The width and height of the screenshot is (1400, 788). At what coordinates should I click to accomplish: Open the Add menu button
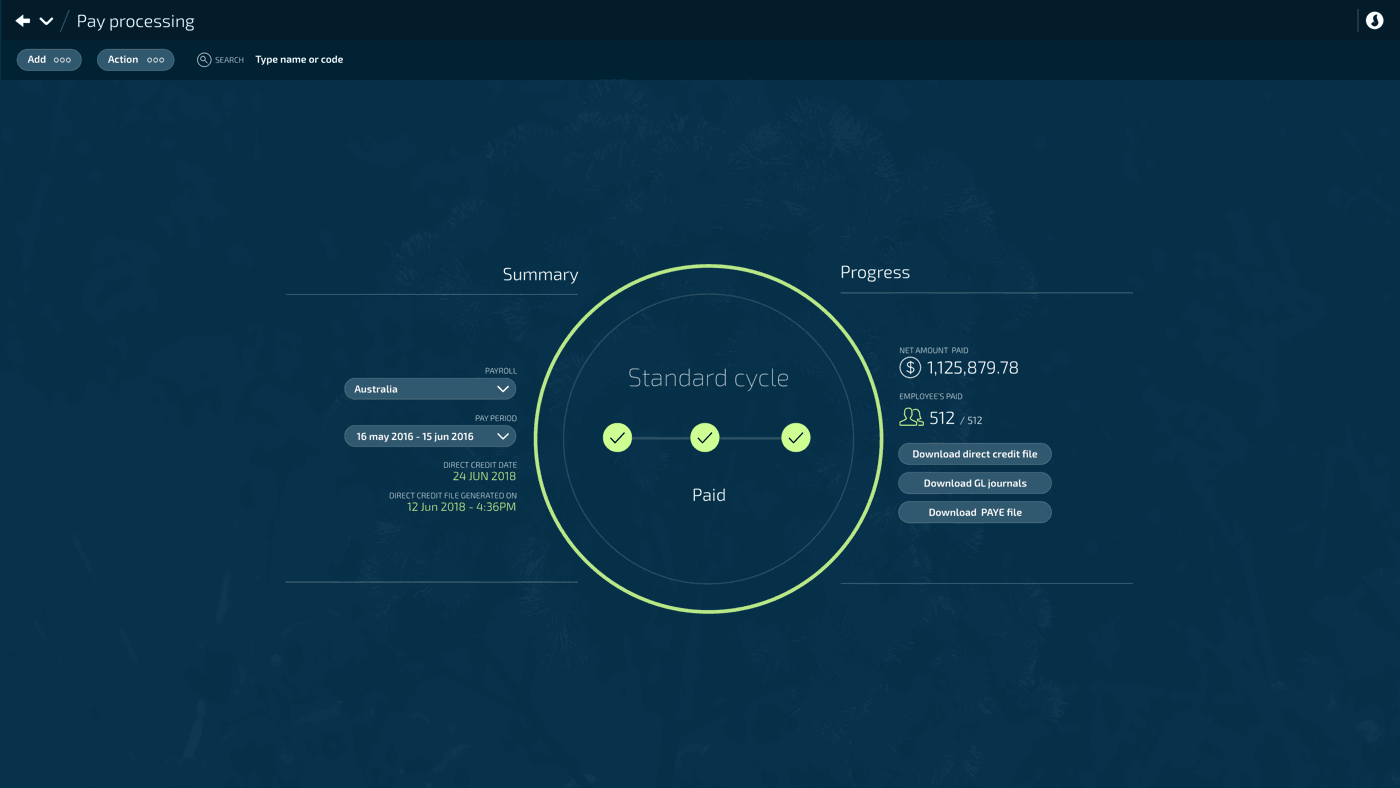pos(49,60)
